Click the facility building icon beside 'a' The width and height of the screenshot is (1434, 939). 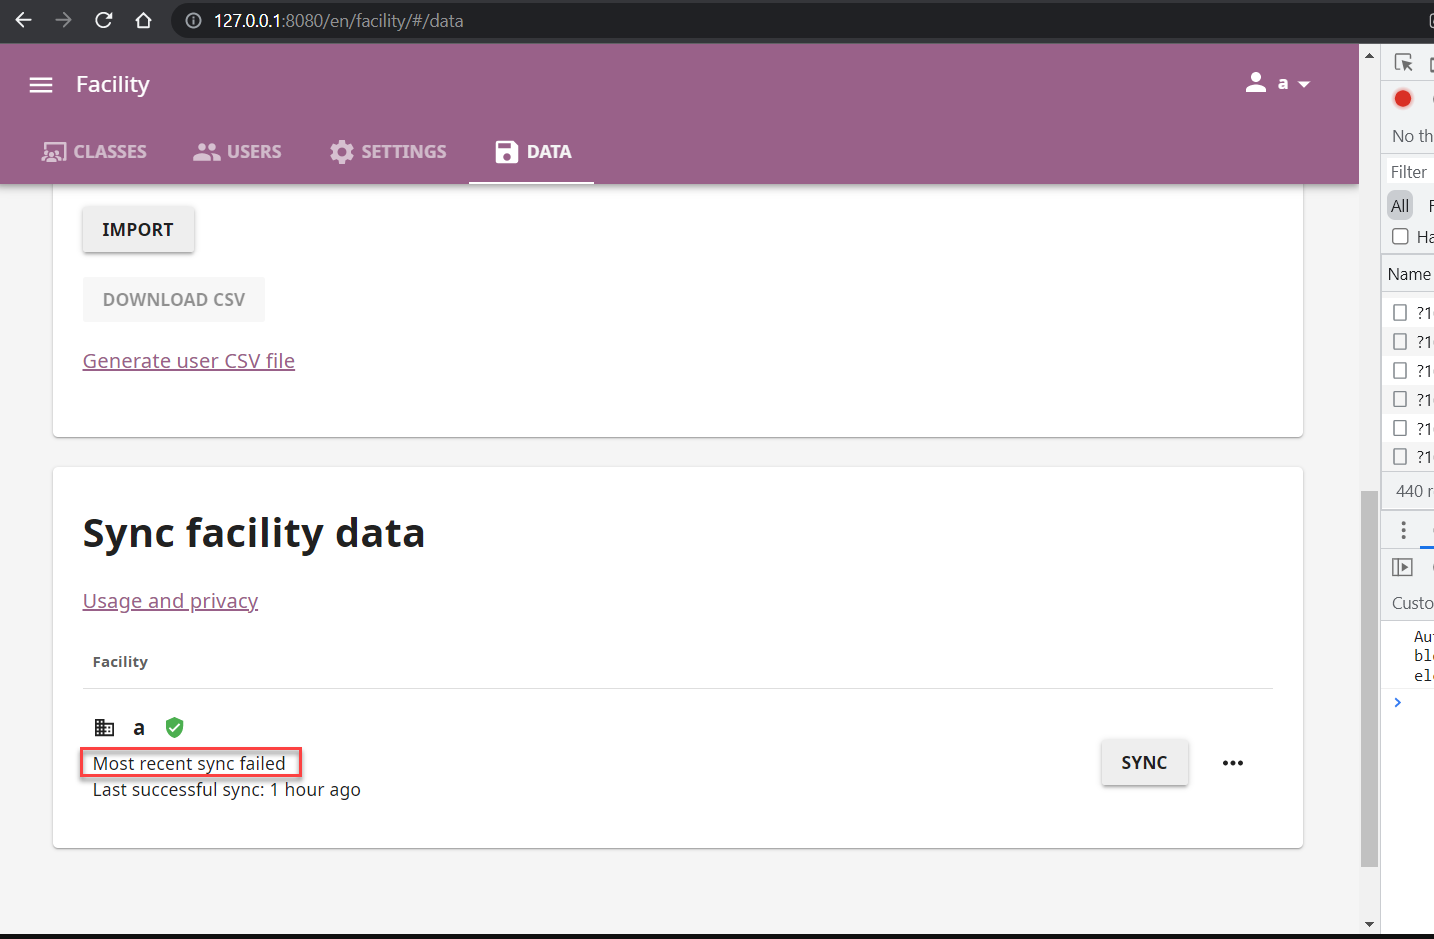(104, 727)
